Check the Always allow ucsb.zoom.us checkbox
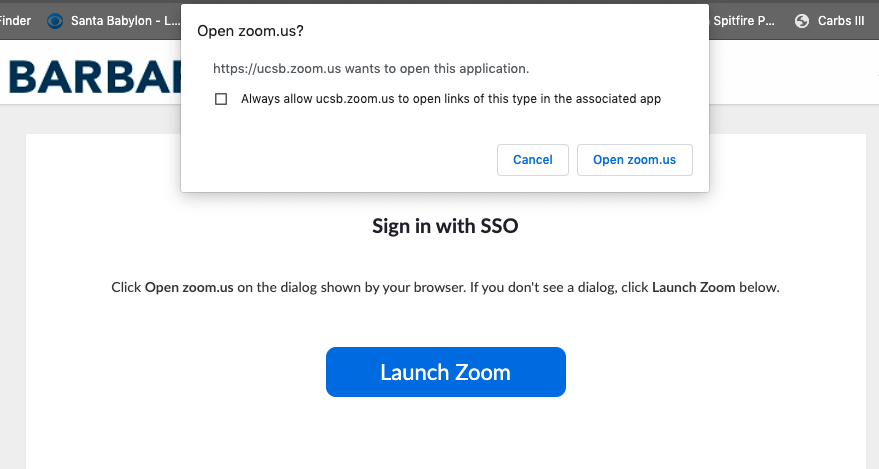 pos(221,99)
